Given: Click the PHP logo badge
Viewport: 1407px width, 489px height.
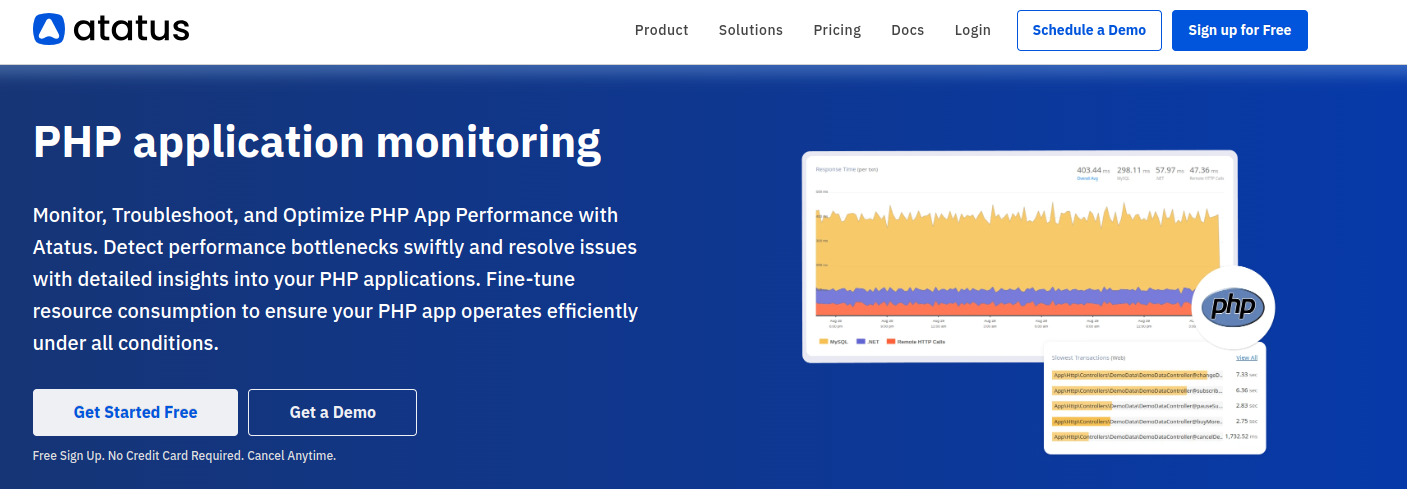Looking at the screenshot, I should pos(1233,306).
